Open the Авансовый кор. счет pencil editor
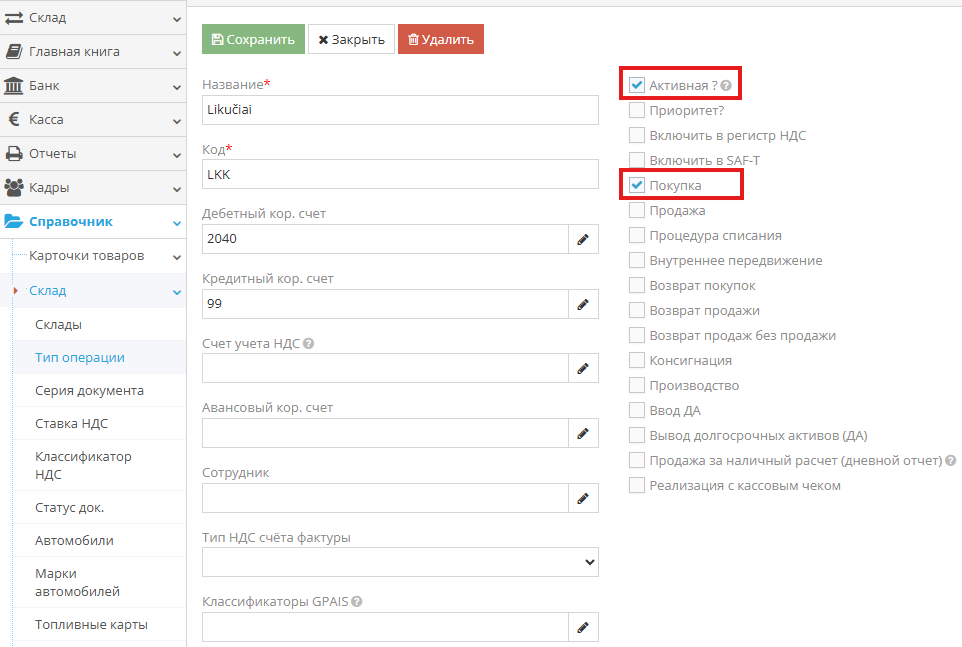Viewport: 962px width, 647px height. [x=583, y=433]
